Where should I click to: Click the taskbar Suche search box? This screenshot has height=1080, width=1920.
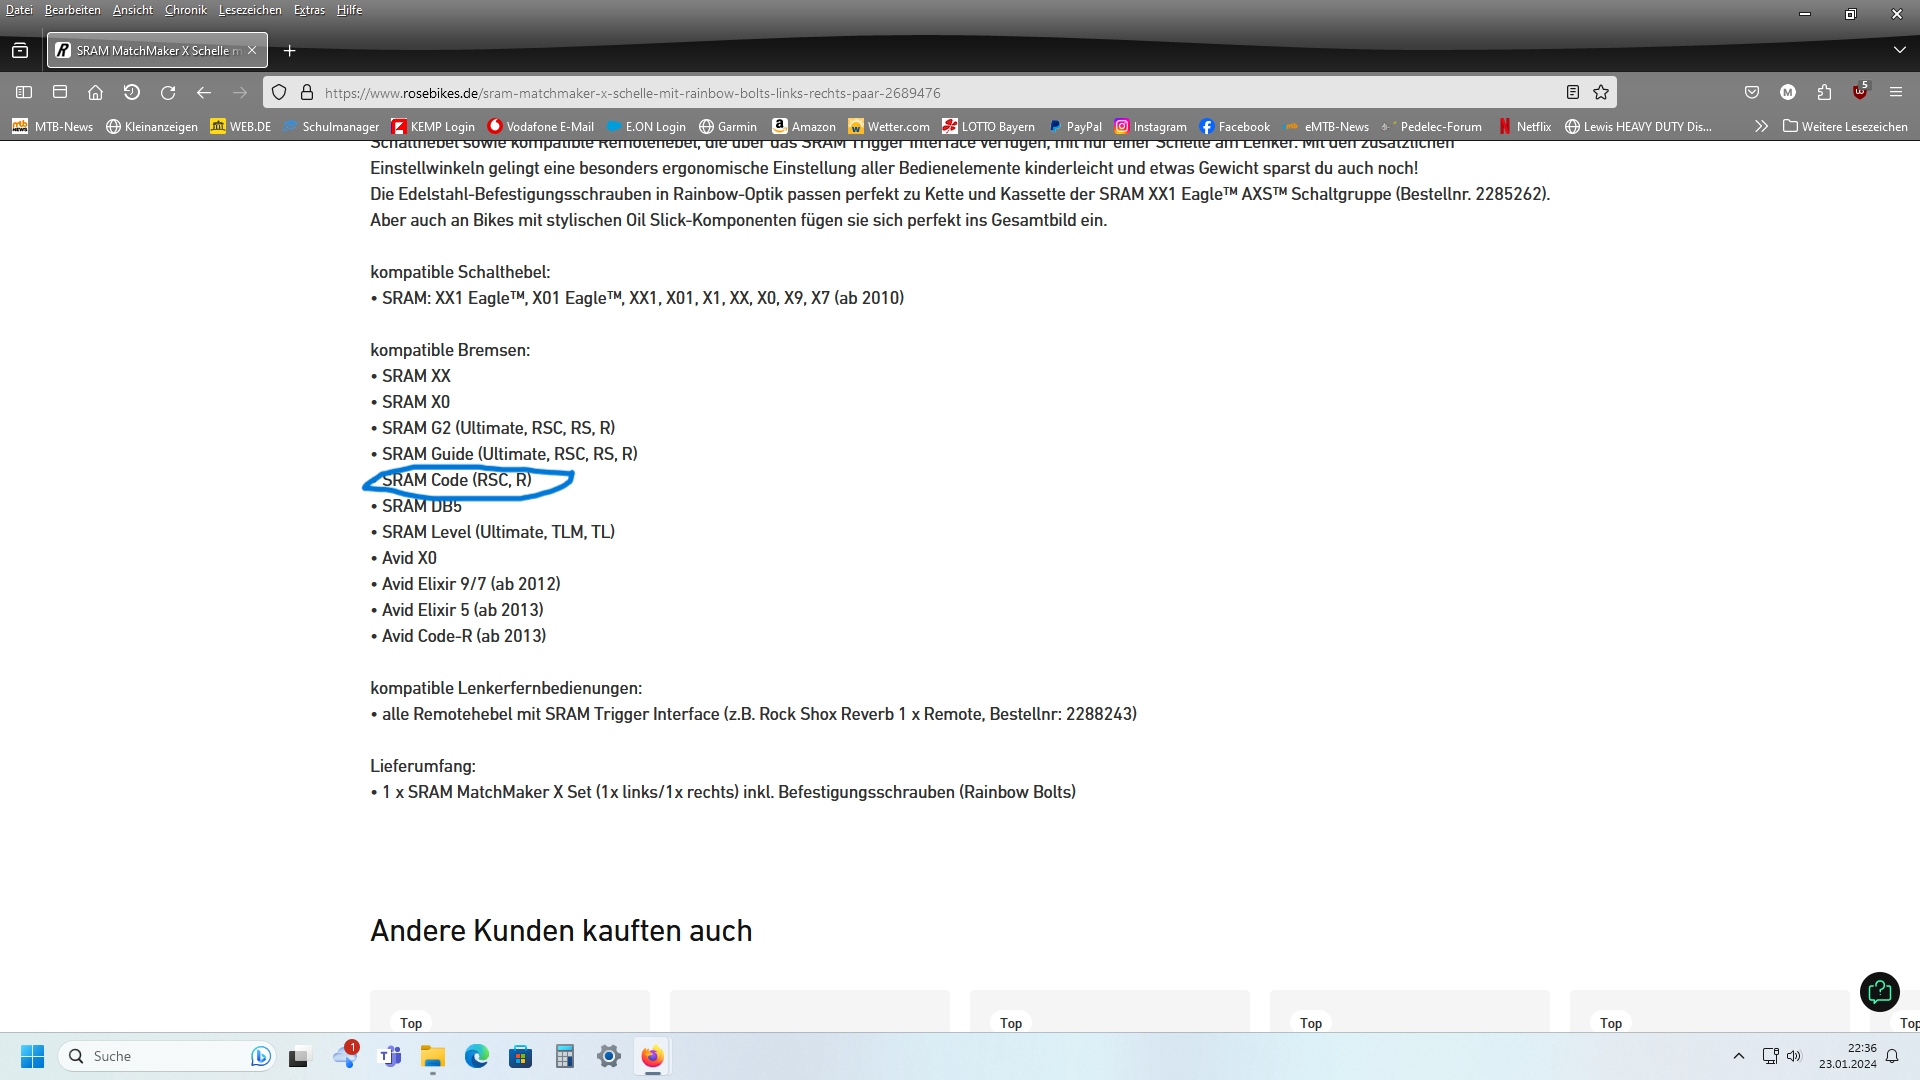pyautogui.click(x=166, y=1056)
